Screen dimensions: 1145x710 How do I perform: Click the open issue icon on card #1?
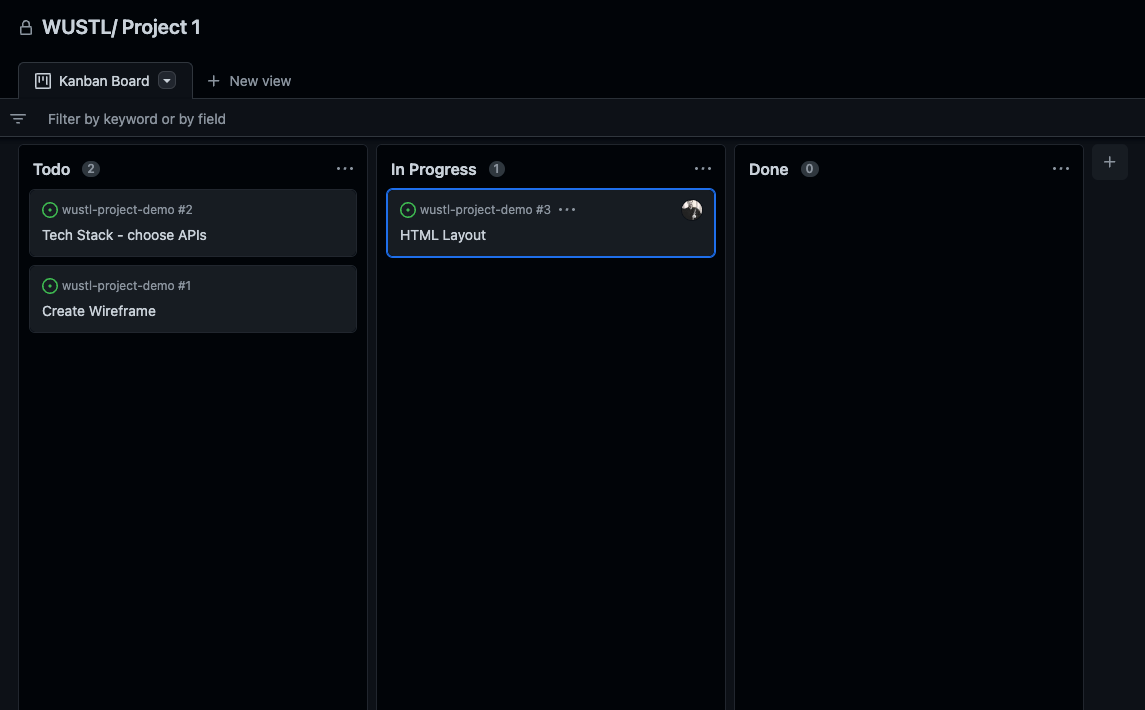click(x=50, y=286)
